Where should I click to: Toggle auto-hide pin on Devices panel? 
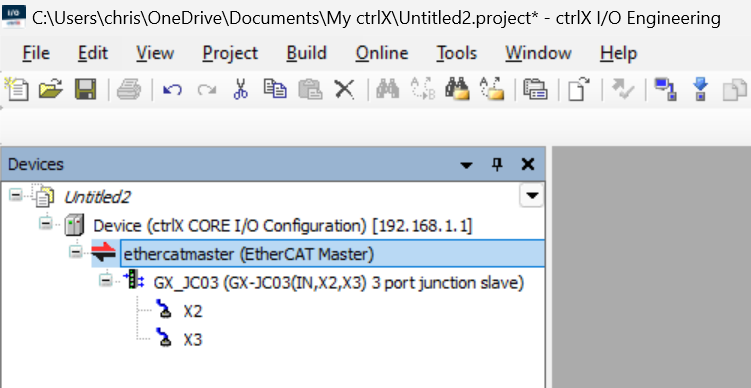coord(497,165)
